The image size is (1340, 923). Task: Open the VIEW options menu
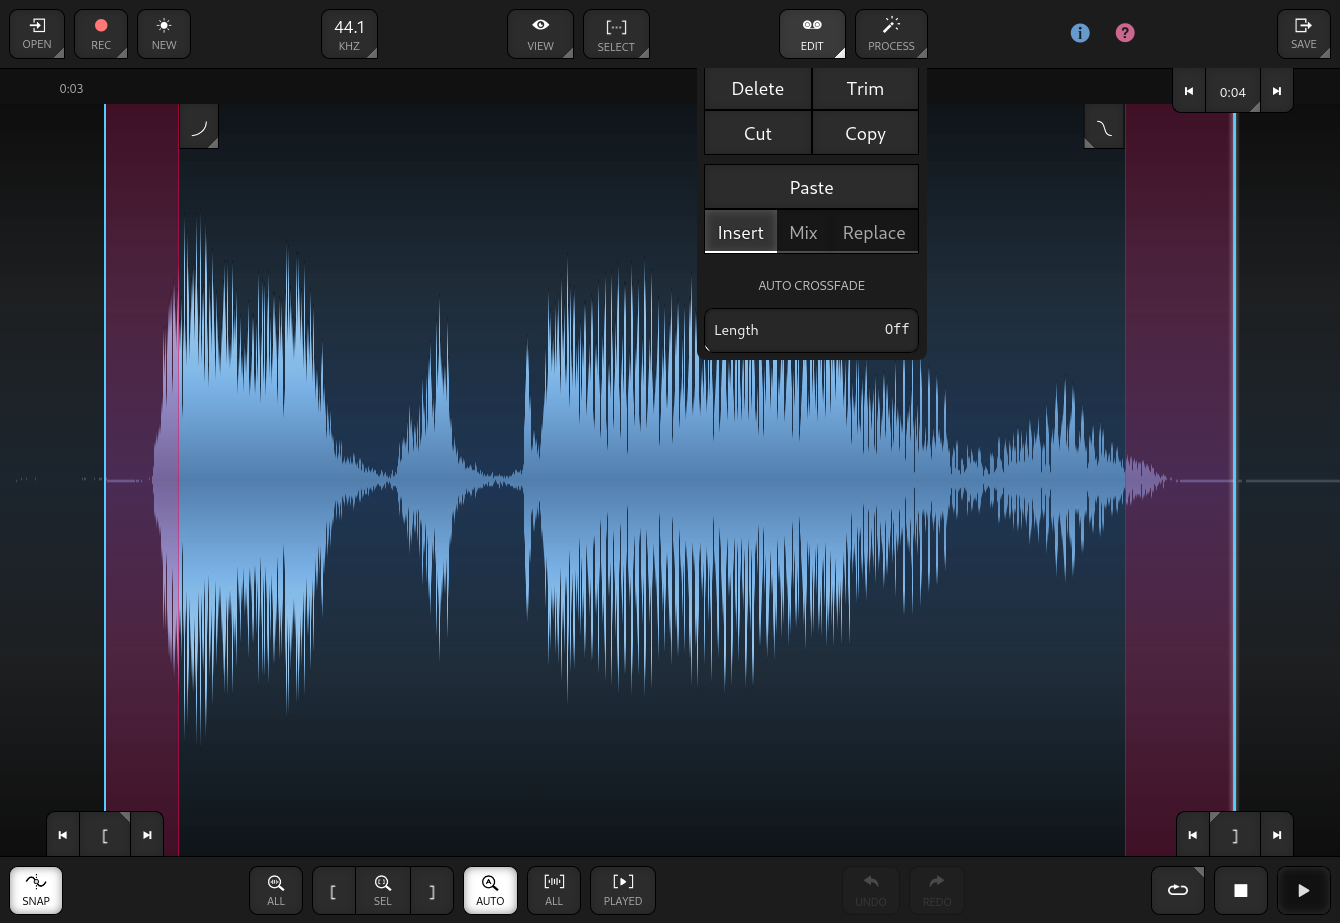[x=540, y=34]
